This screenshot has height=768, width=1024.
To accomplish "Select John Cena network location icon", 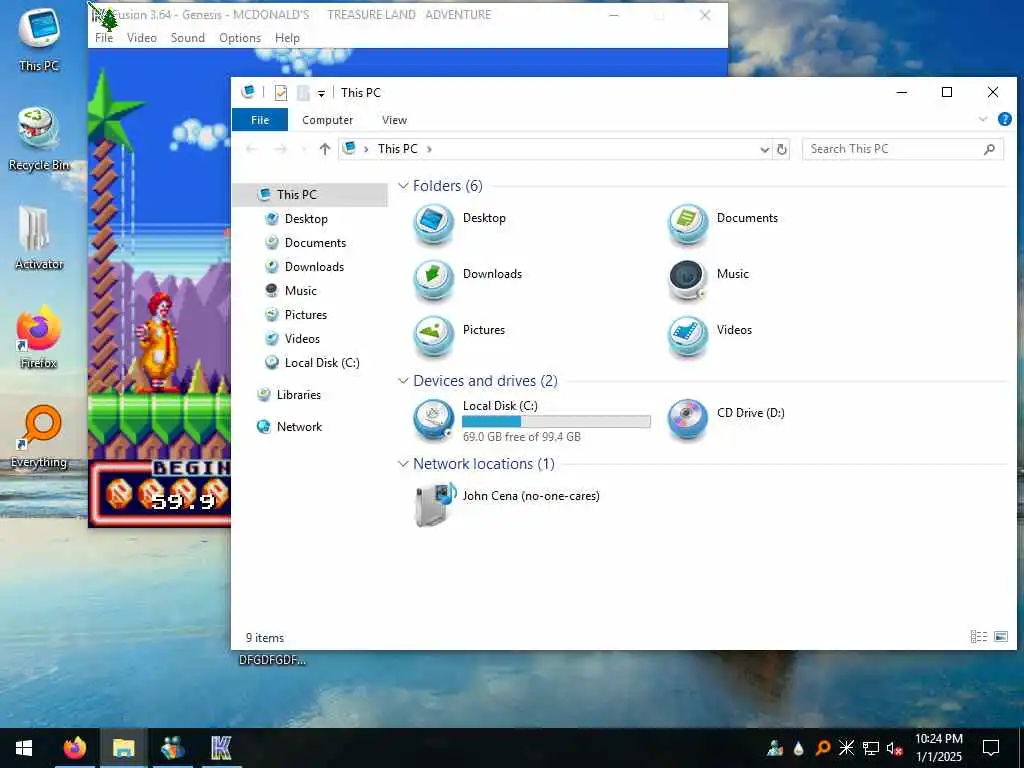I will [x=435, y=504].
